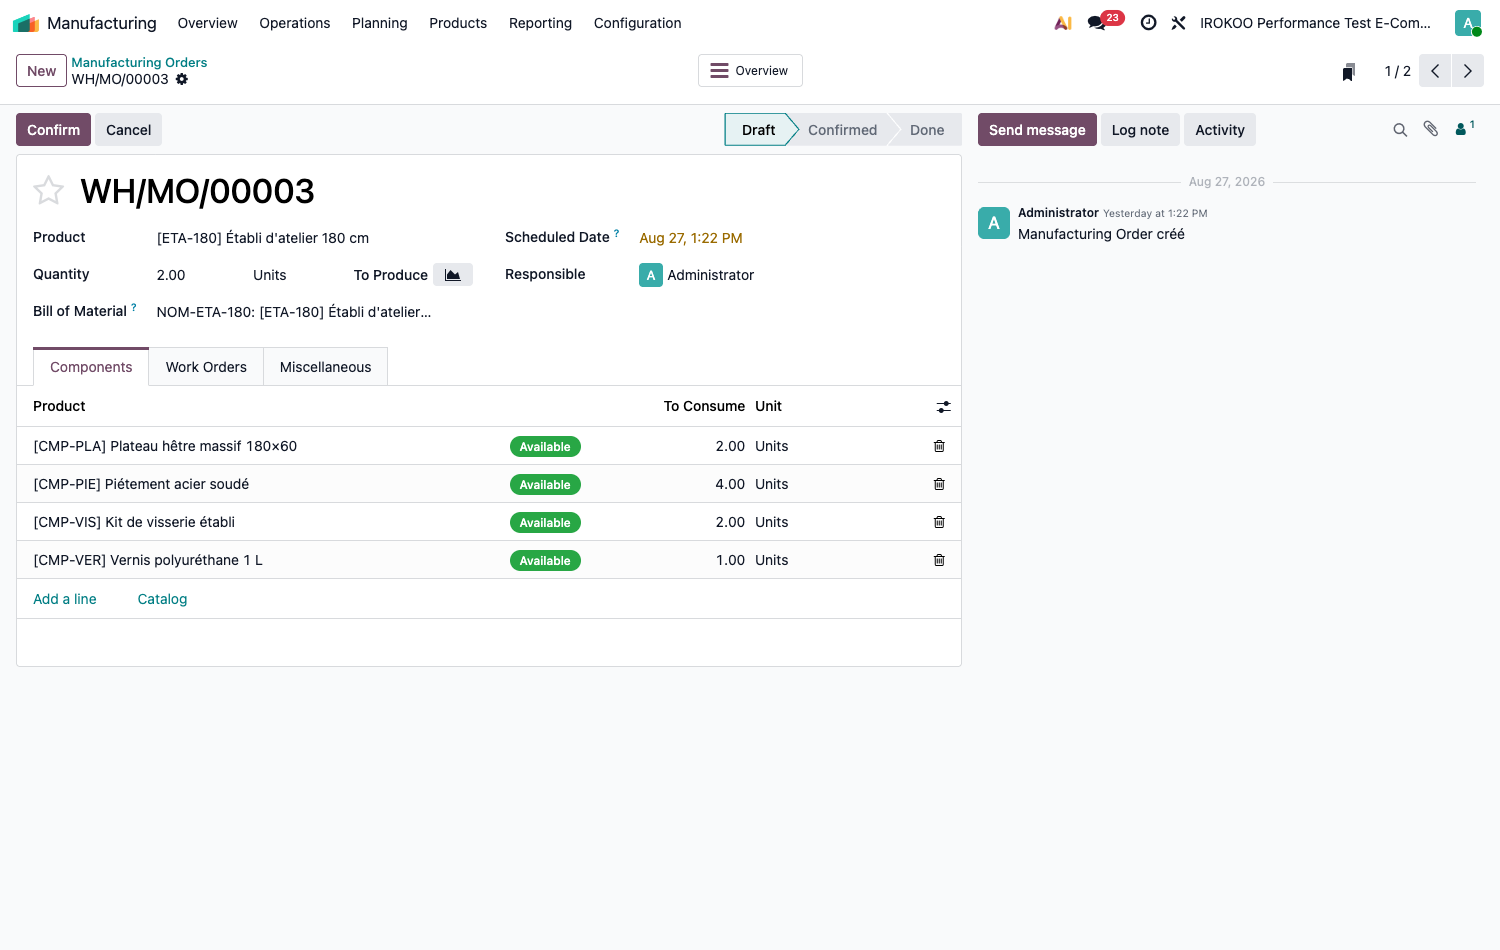
Task: Show followers via the person icon
Action: coord(1464,128)
